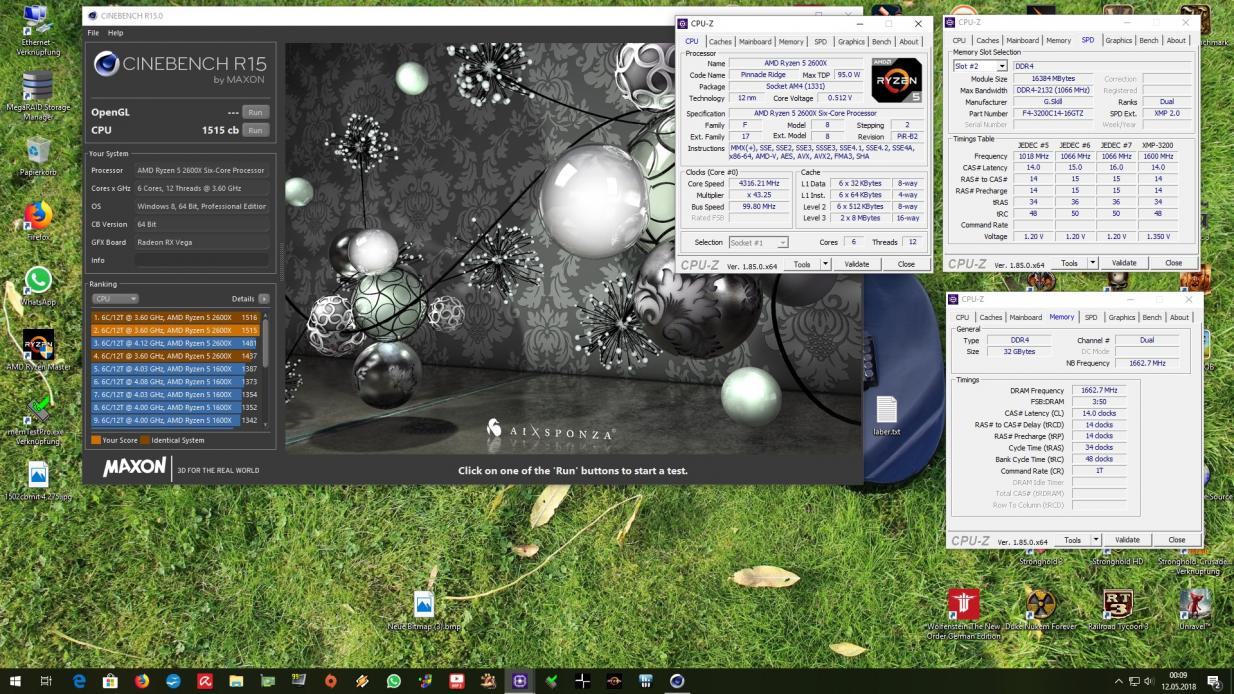Click the Close button in CPU-Z Memory window
Image resolution: width=1234 pixels, height=694 pixels.
(x=1176, y=539)
